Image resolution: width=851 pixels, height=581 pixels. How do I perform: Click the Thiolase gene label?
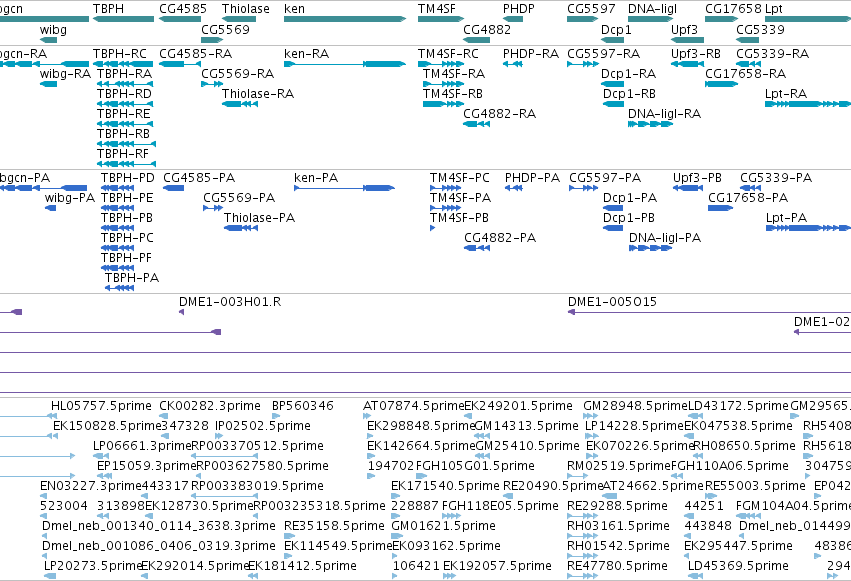[x=246, y=9]
